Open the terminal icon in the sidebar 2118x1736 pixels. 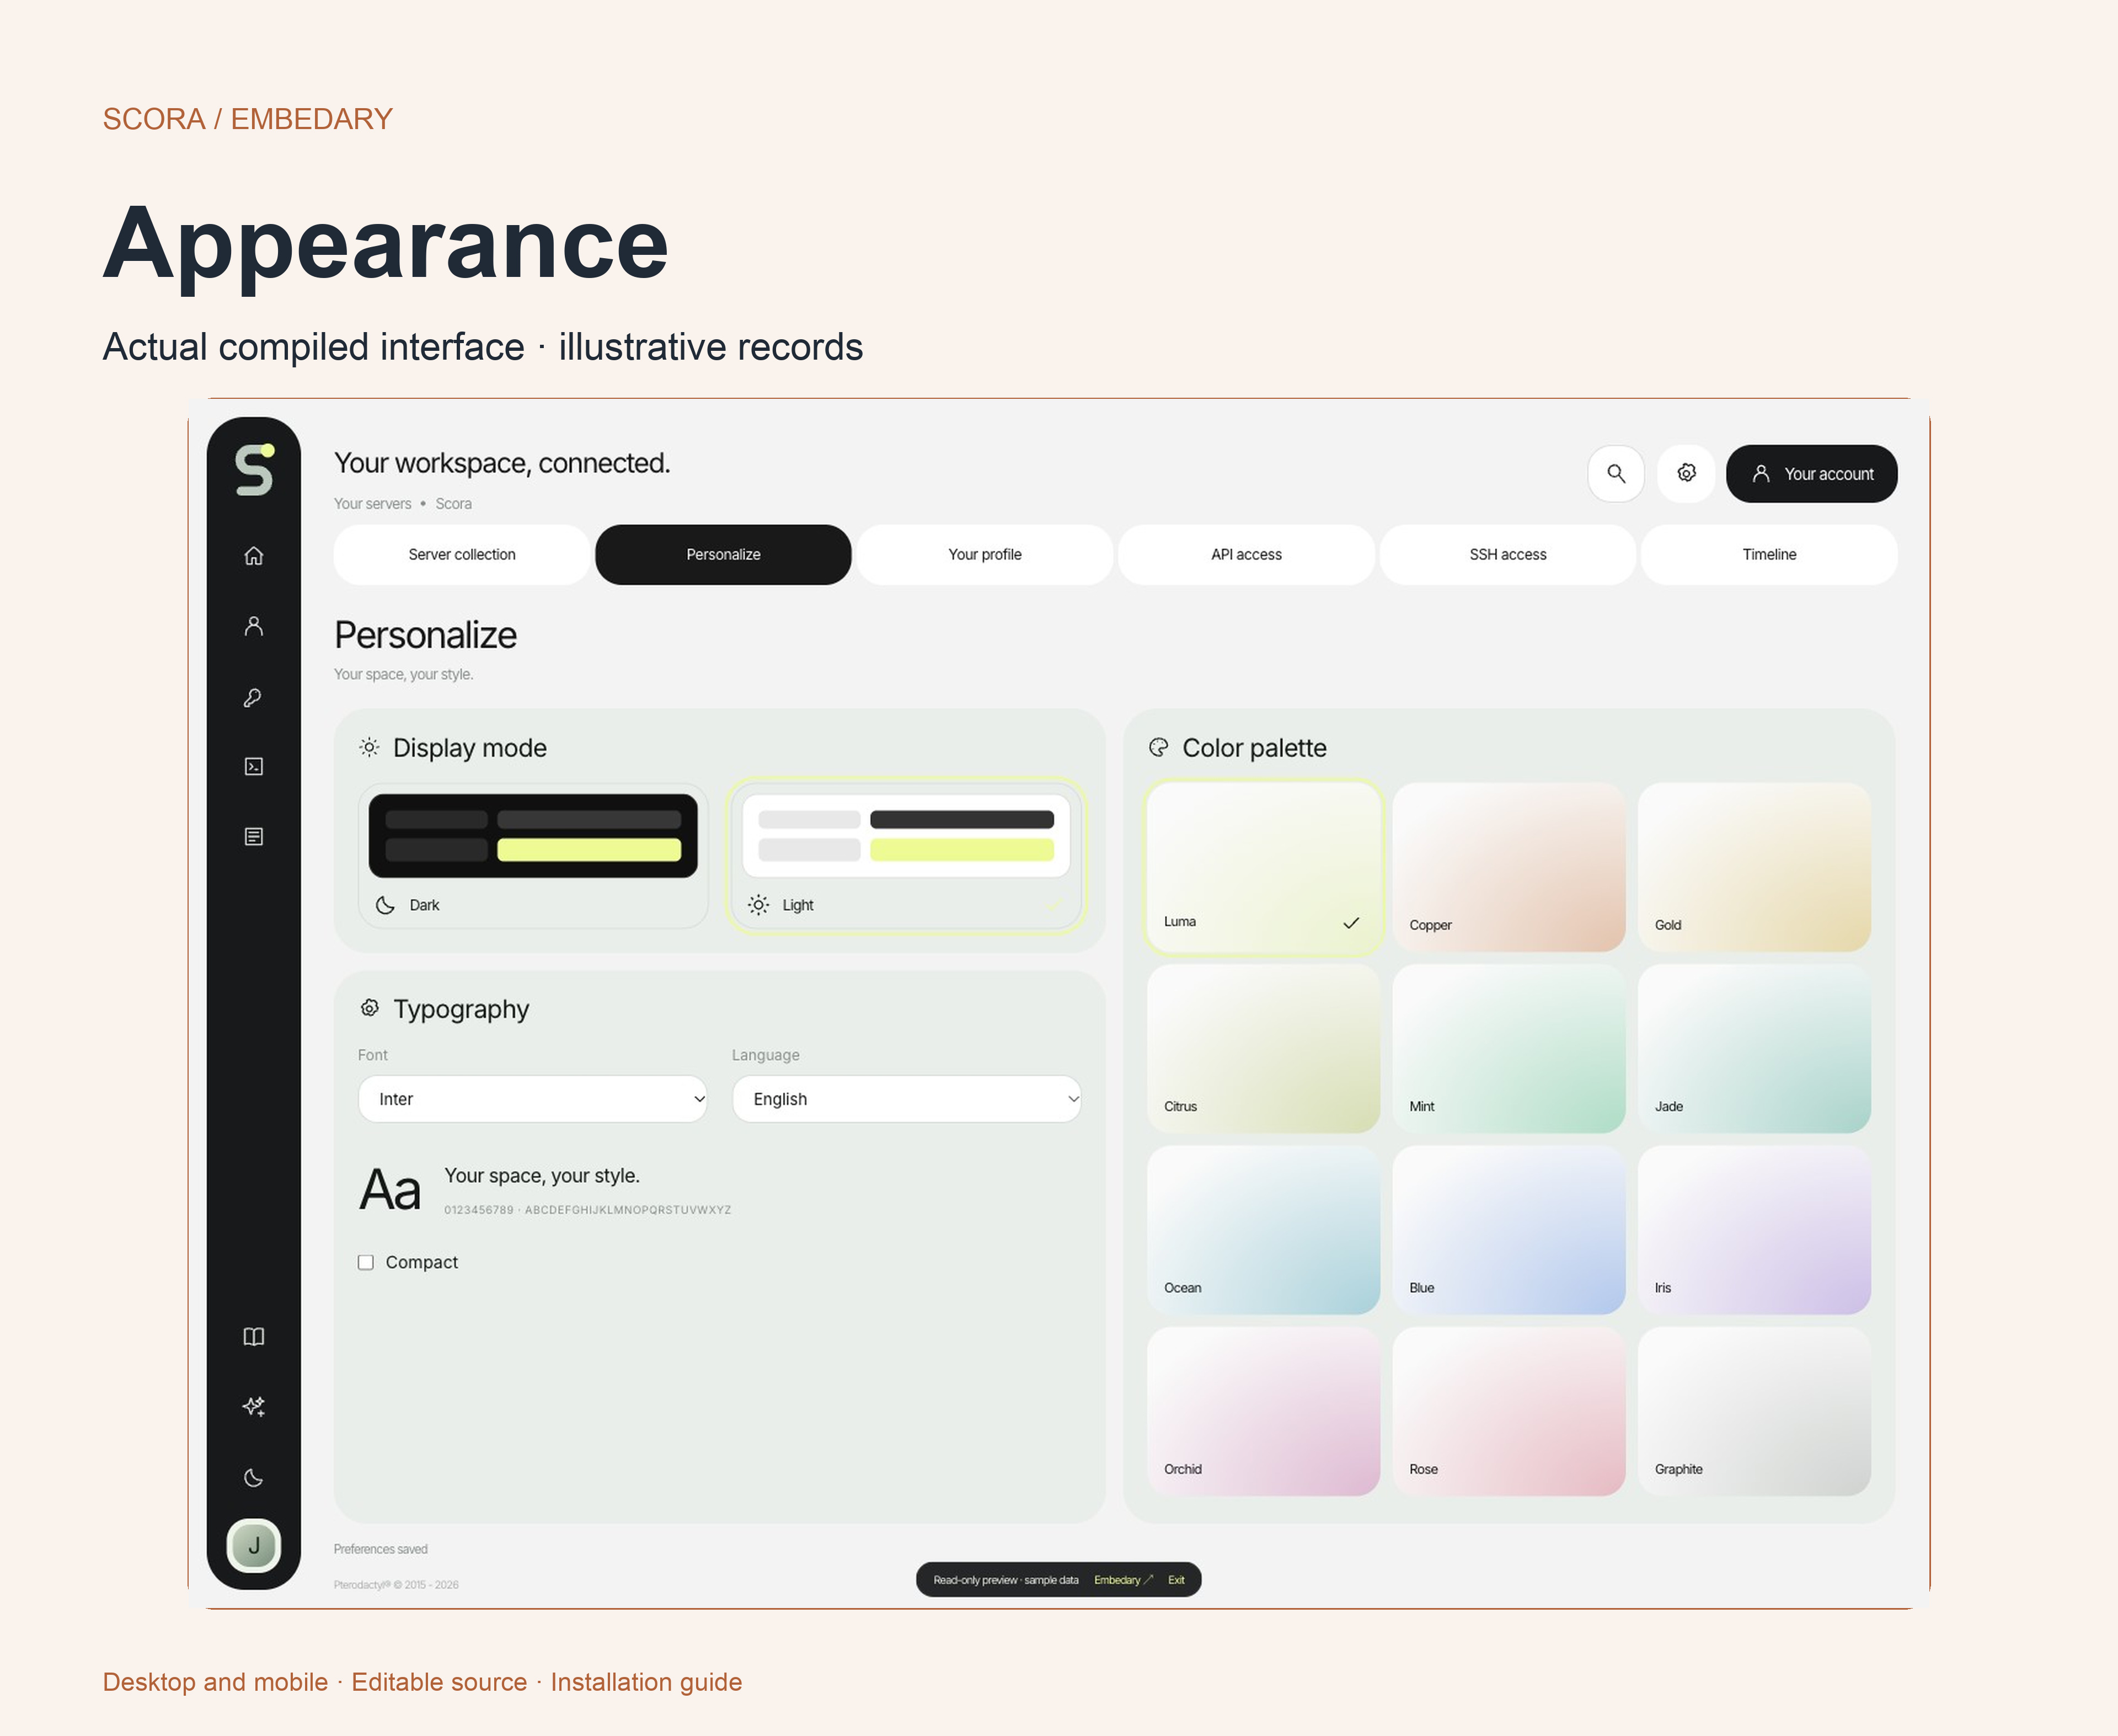(x=254, y=767)
